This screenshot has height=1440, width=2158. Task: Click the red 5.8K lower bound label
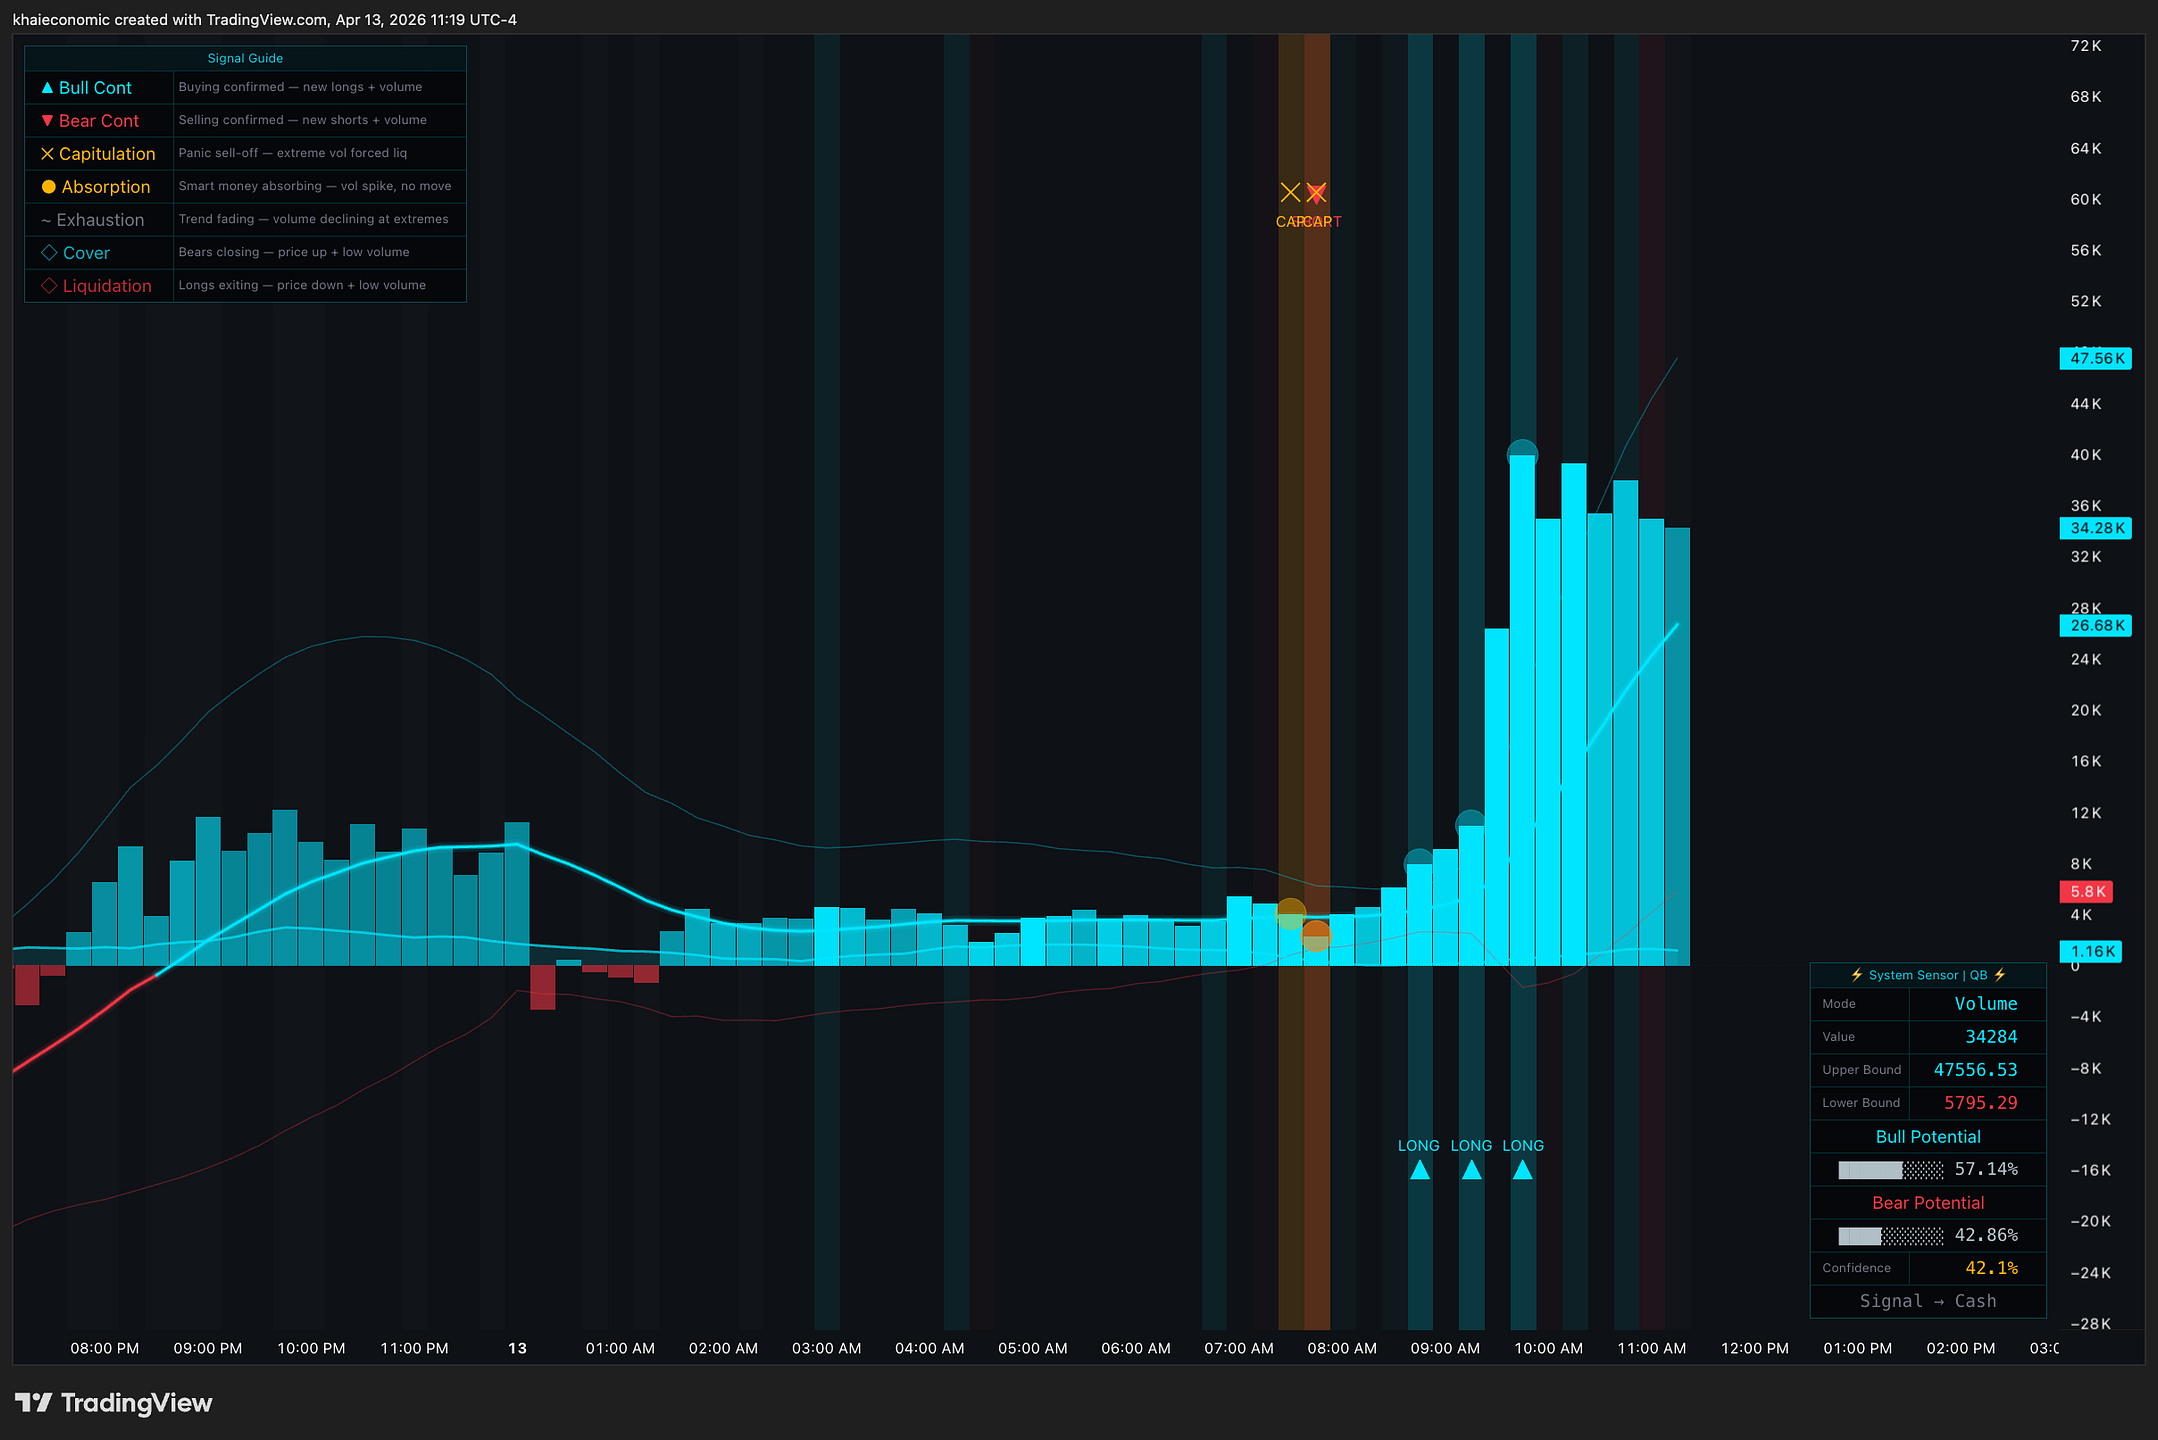pos(2086,891)
